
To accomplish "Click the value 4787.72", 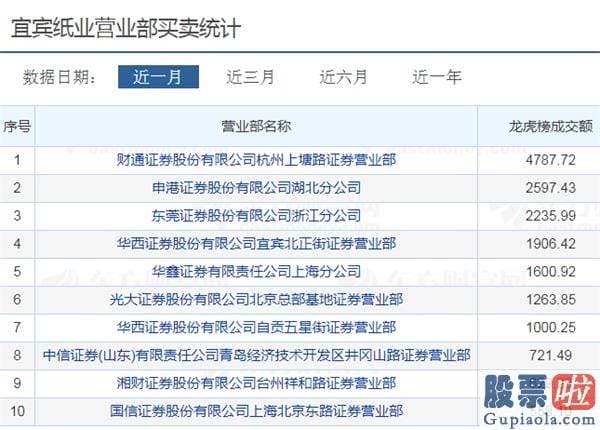I will point(551,160).
